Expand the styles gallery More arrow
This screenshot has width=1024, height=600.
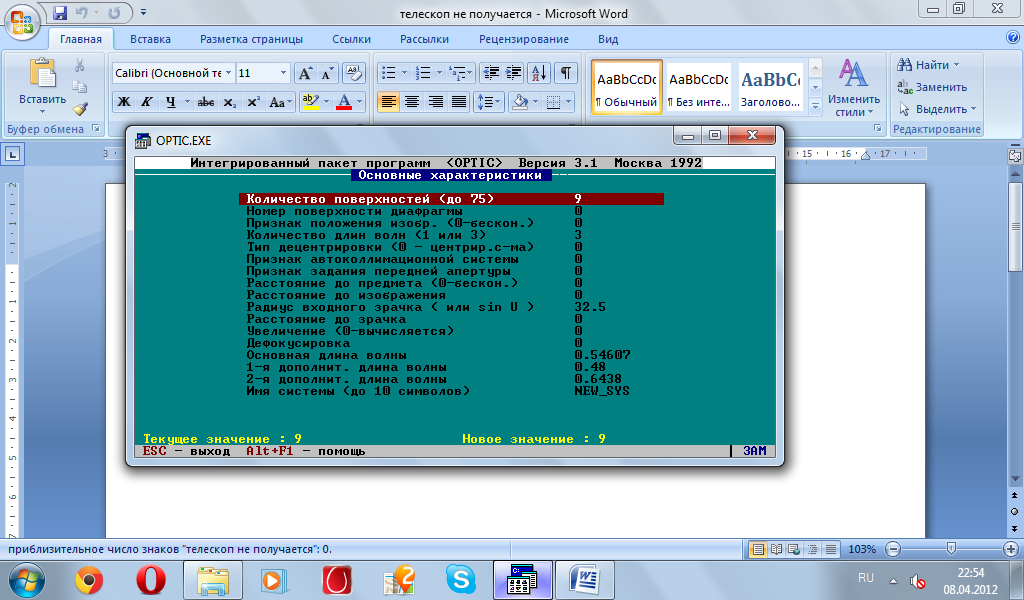815,106
